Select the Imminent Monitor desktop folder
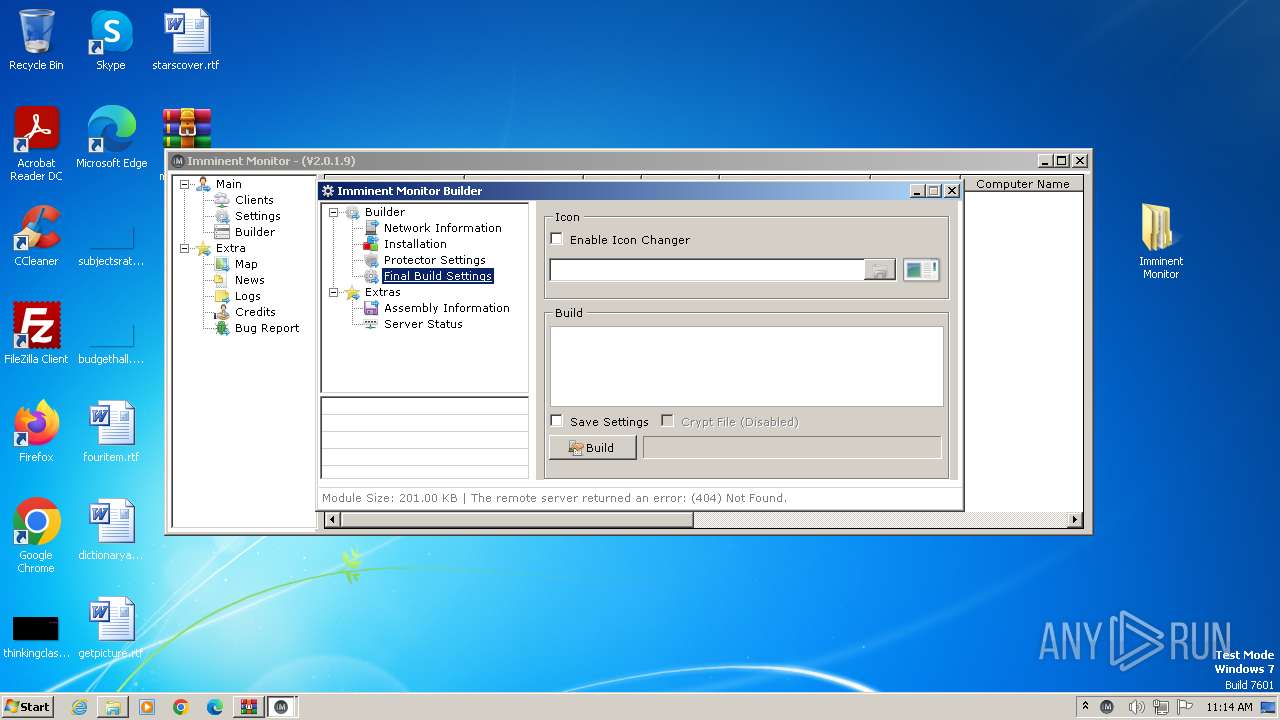1280x720 pixels. click(x=1161, y=242)
